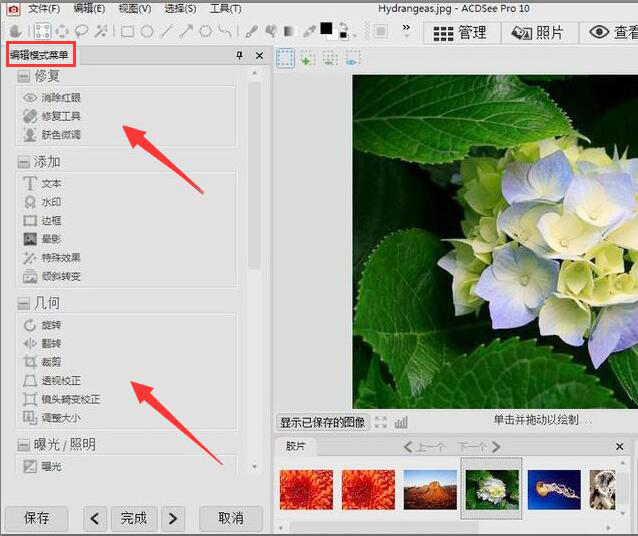Open the 透视校正 perspective correction tool

[52, 381]
